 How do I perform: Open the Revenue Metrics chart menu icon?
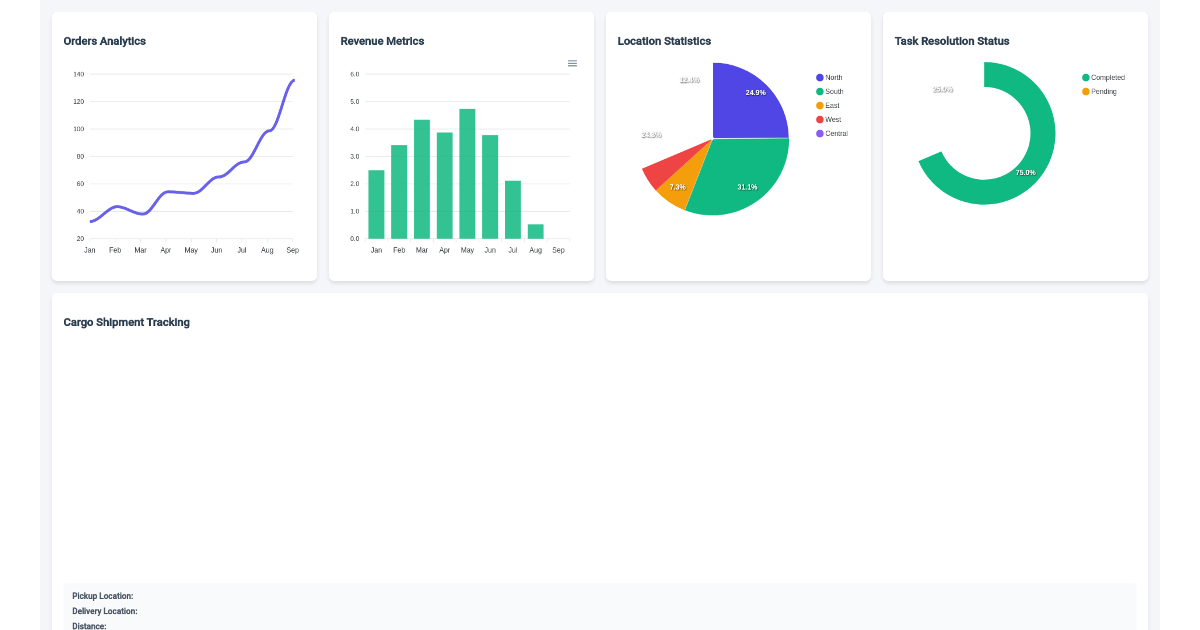[x=572, y=62]
